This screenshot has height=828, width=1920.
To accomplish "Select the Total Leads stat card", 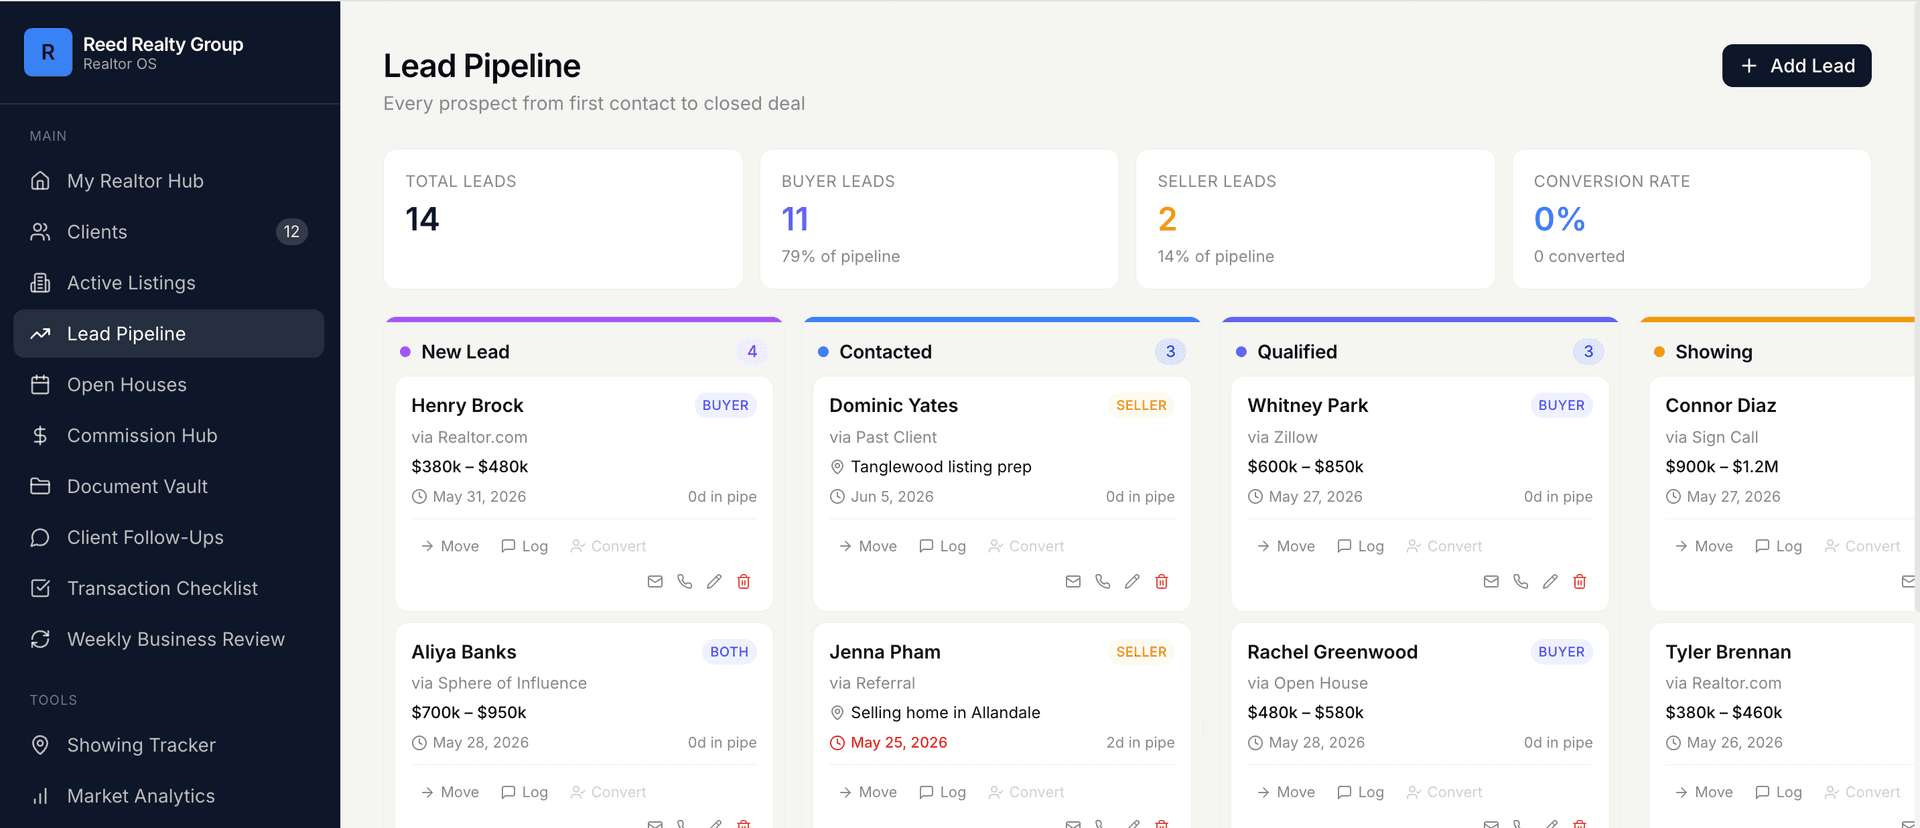I will [563, 219].
